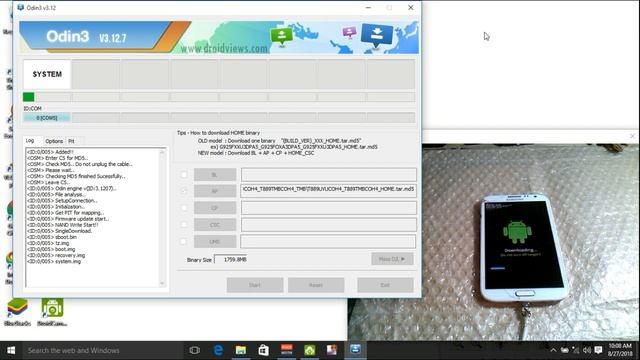Click the small purple icon in Odin banner

(349, 32)
